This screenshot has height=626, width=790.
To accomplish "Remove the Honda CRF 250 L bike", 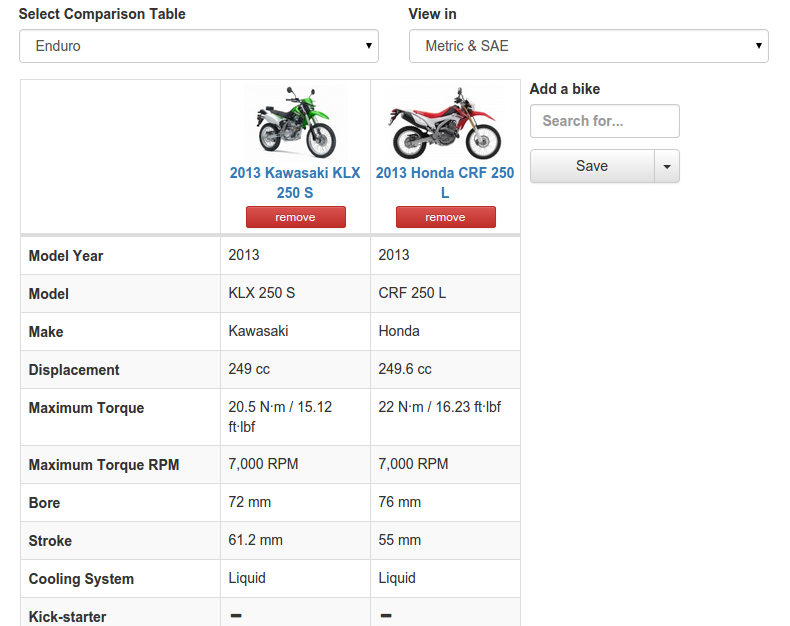I will tap(445, 217).
